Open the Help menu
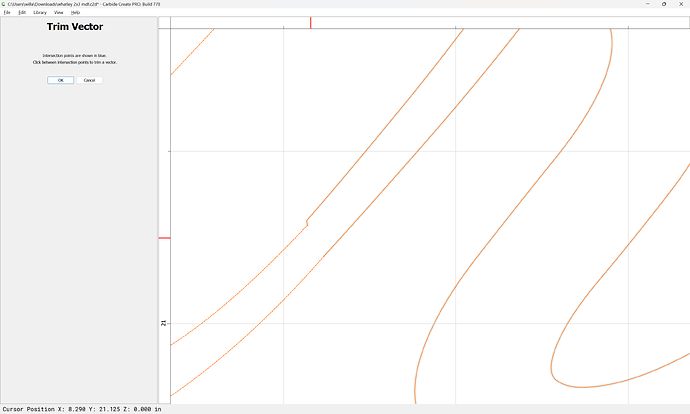 click(75, 12)
